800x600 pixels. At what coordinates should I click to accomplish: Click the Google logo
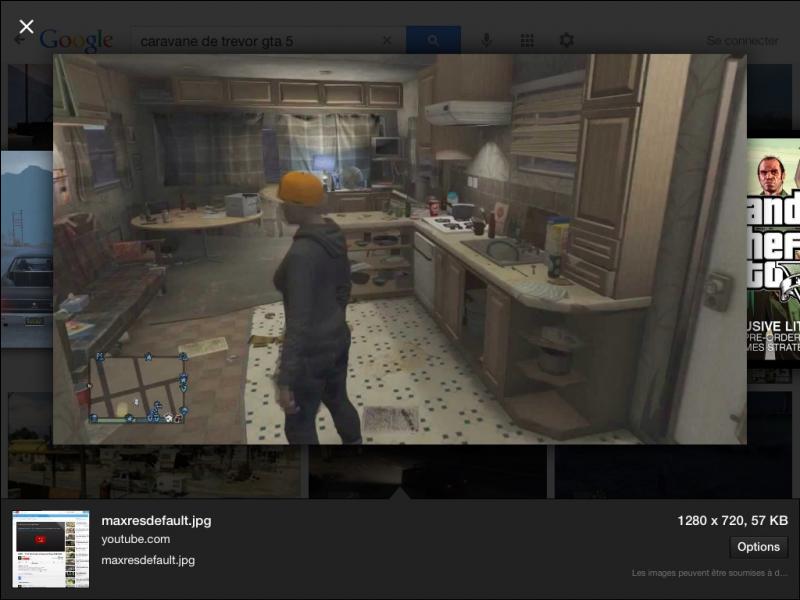(76, 40)
